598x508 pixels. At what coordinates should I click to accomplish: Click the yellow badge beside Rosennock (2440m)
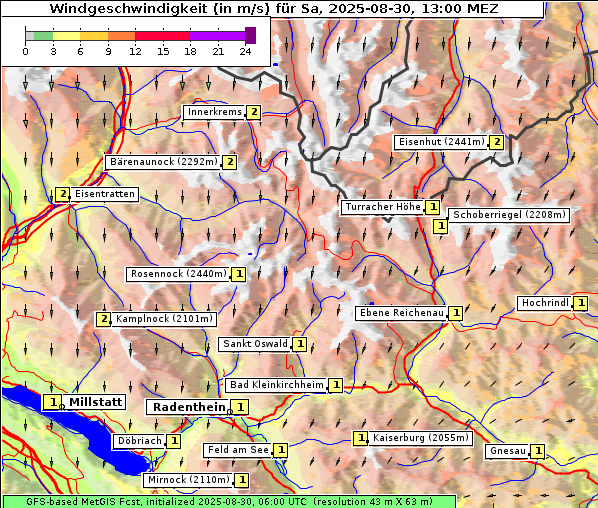(239, 274)
